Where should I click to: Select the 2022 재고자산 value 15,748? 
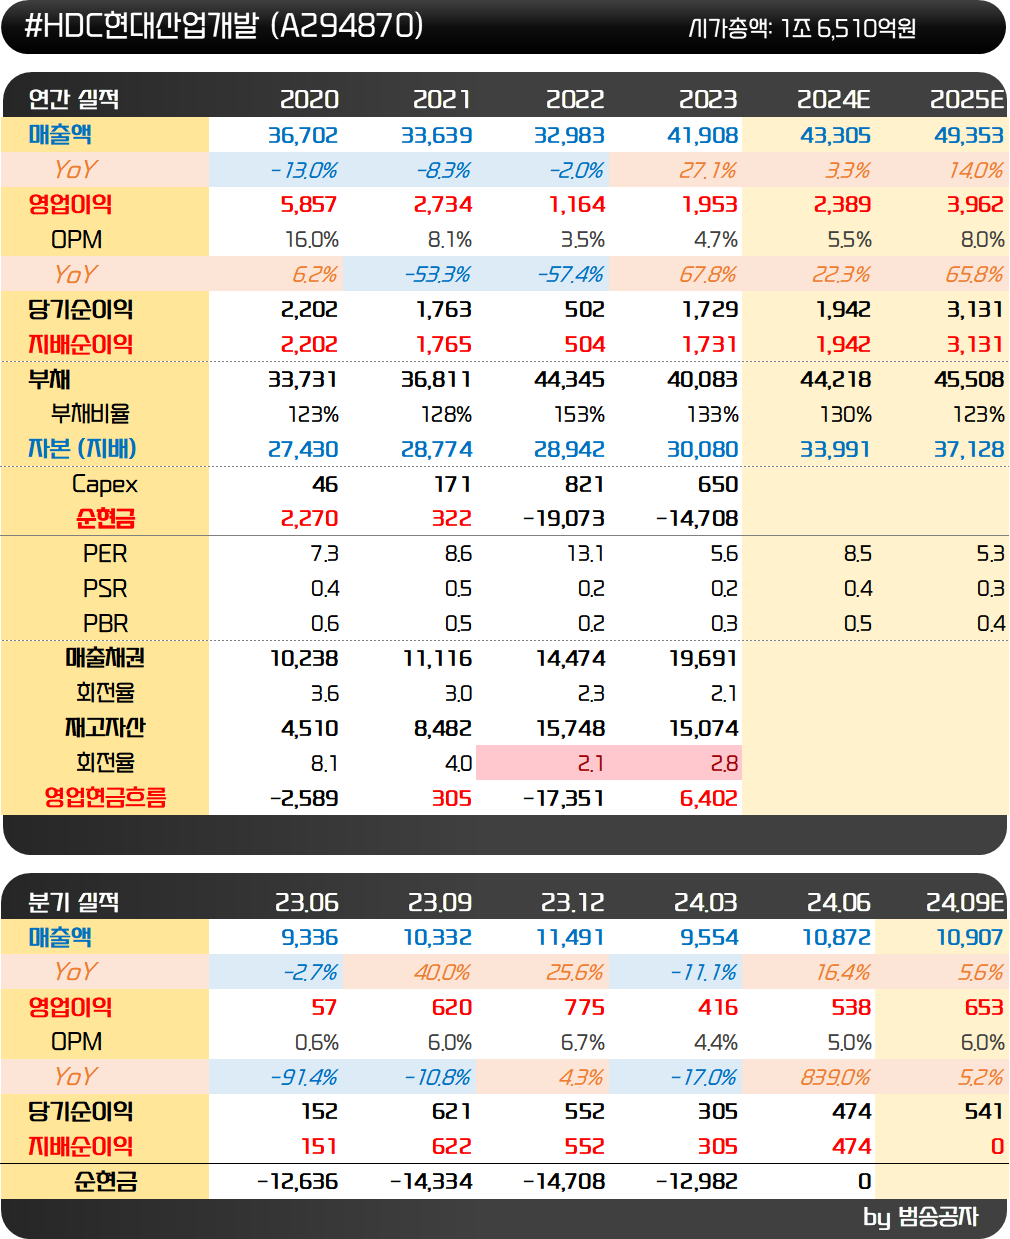pos(571,728)
